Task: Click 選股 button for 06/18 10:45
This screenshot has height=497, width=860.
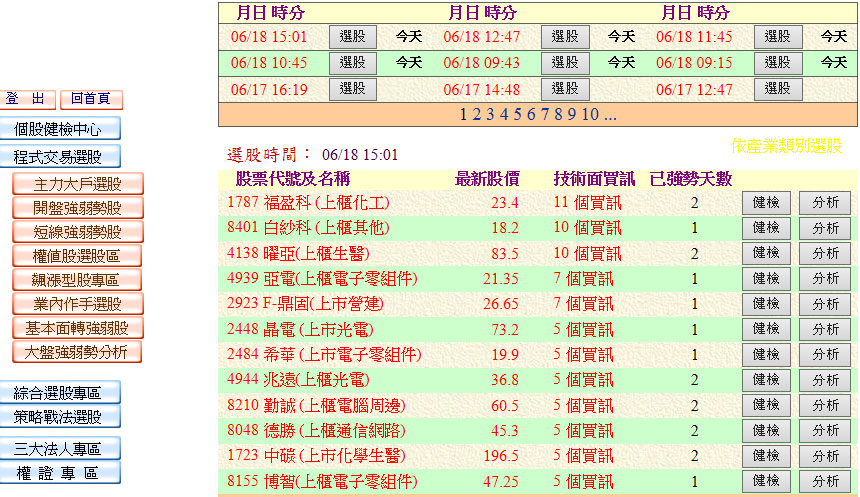Action: coord(353,63)
